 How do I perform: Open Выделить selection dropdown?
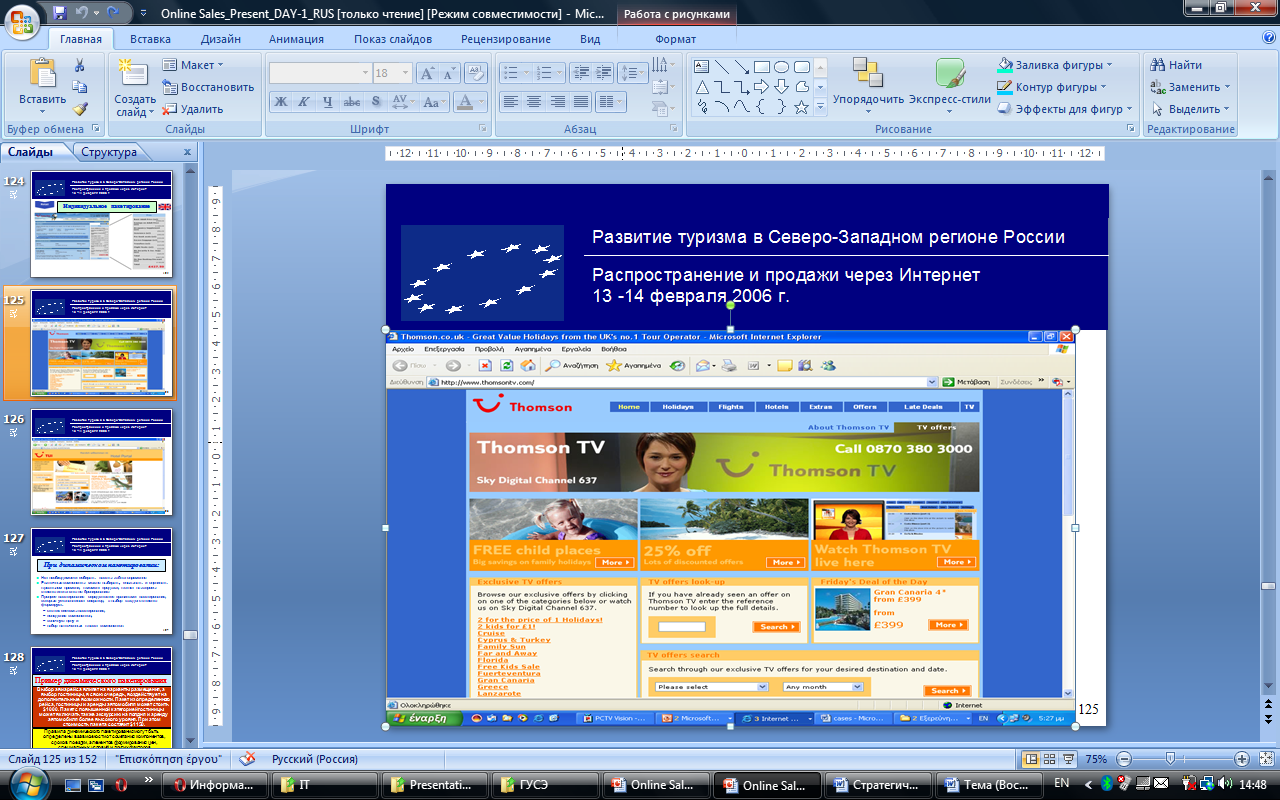[1189, 109]
